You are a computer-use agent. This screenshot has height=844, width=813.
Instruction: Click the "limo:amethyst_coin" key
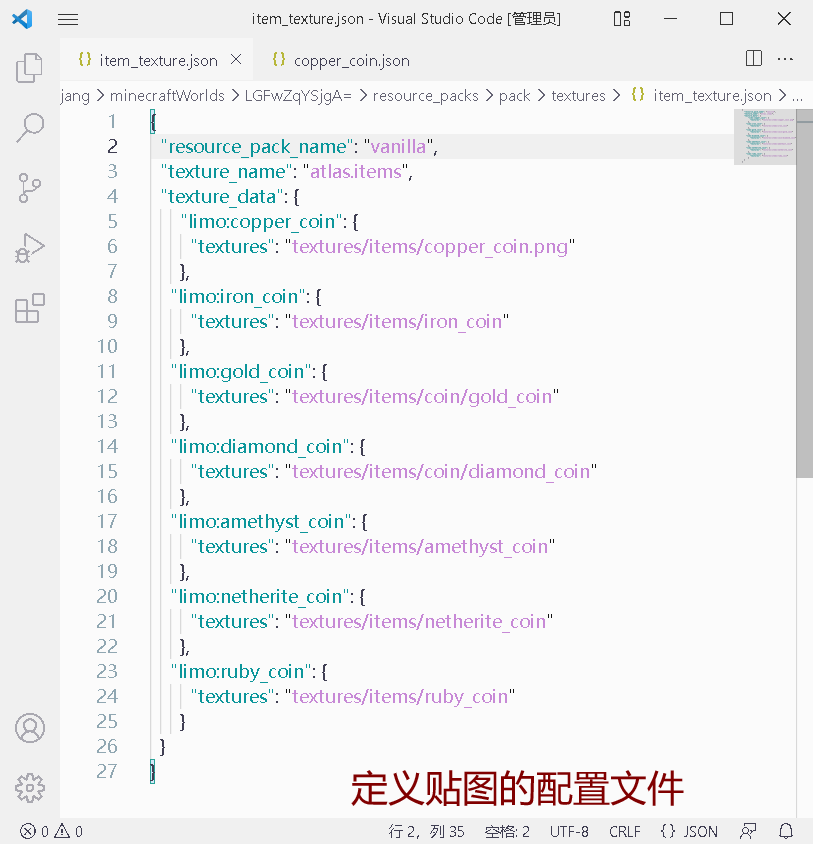(x=263, y=522)
